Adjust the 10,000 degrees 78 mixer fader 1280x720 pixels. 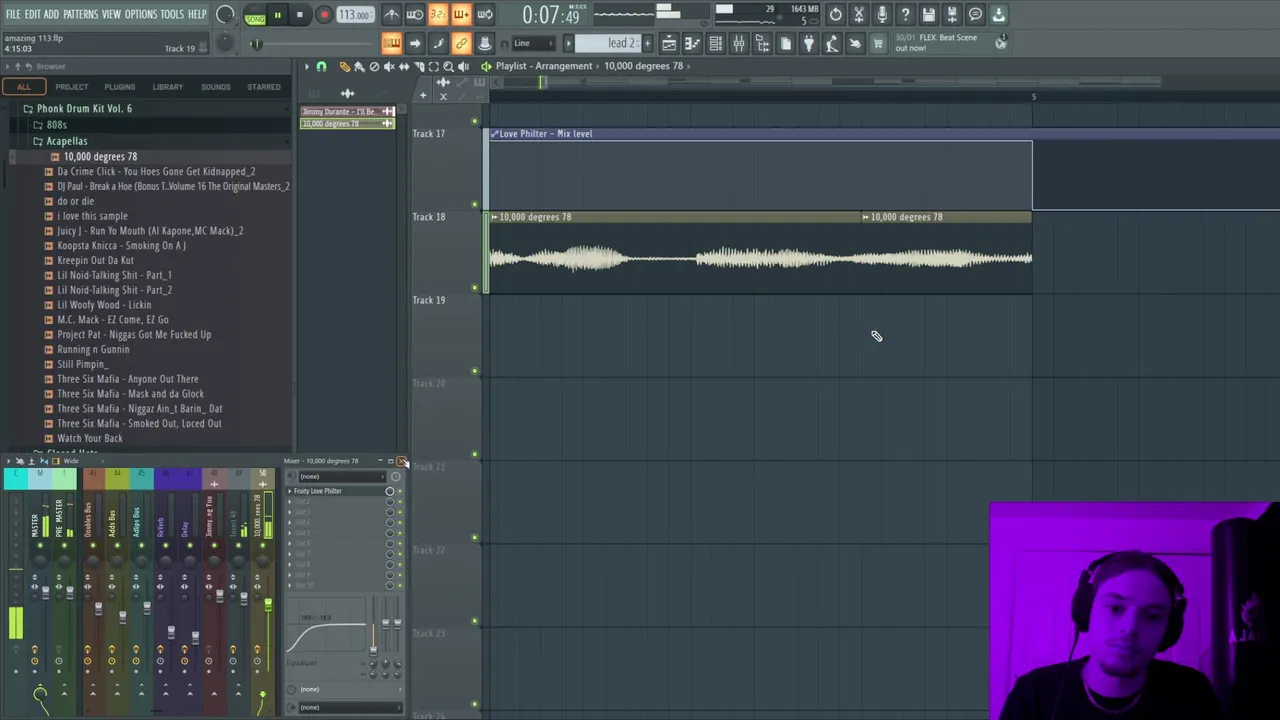coord(268,605)
